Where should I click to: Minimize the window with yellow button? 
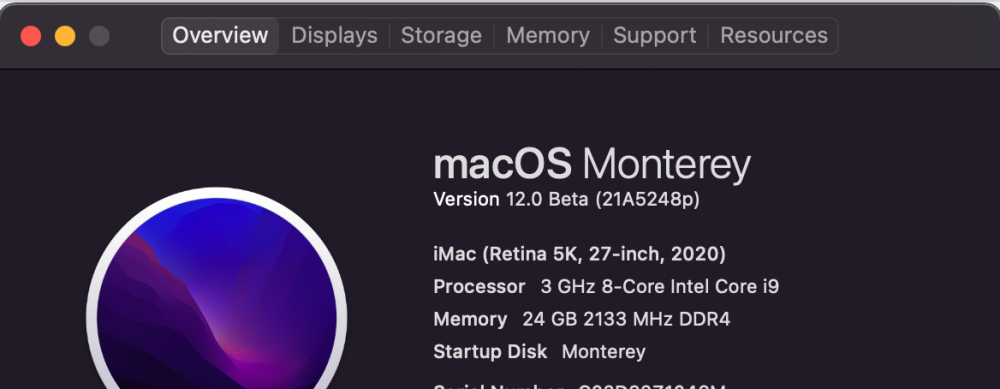(65, 36)
